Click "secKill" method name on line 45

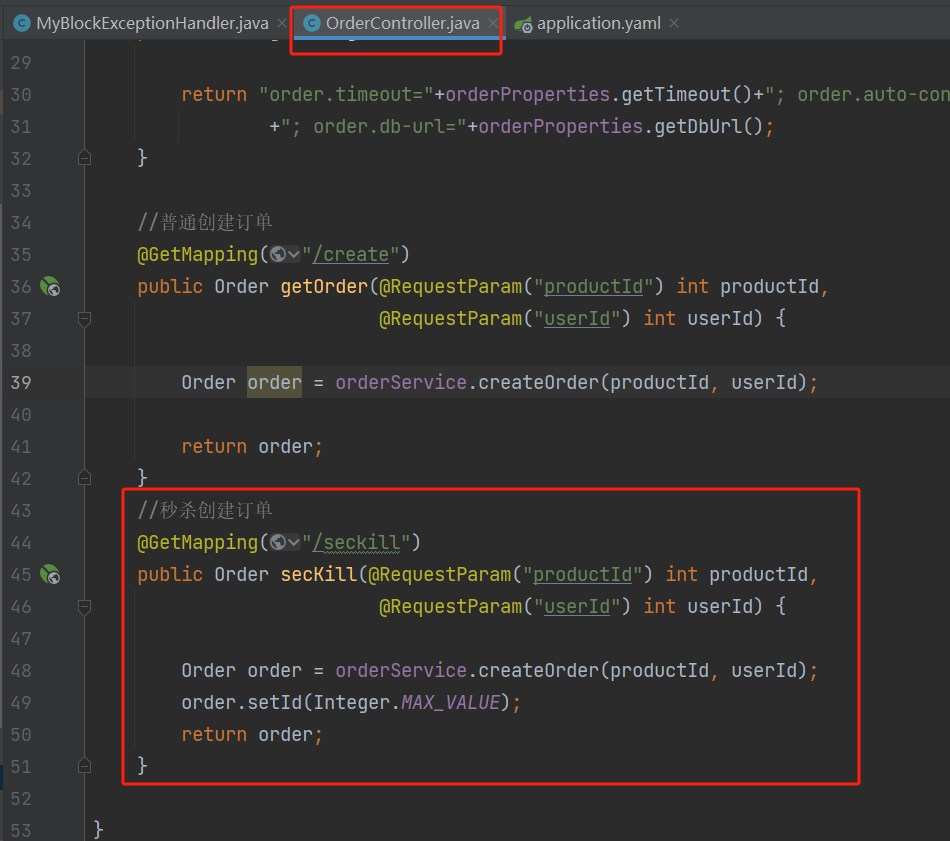pos(319,574)
